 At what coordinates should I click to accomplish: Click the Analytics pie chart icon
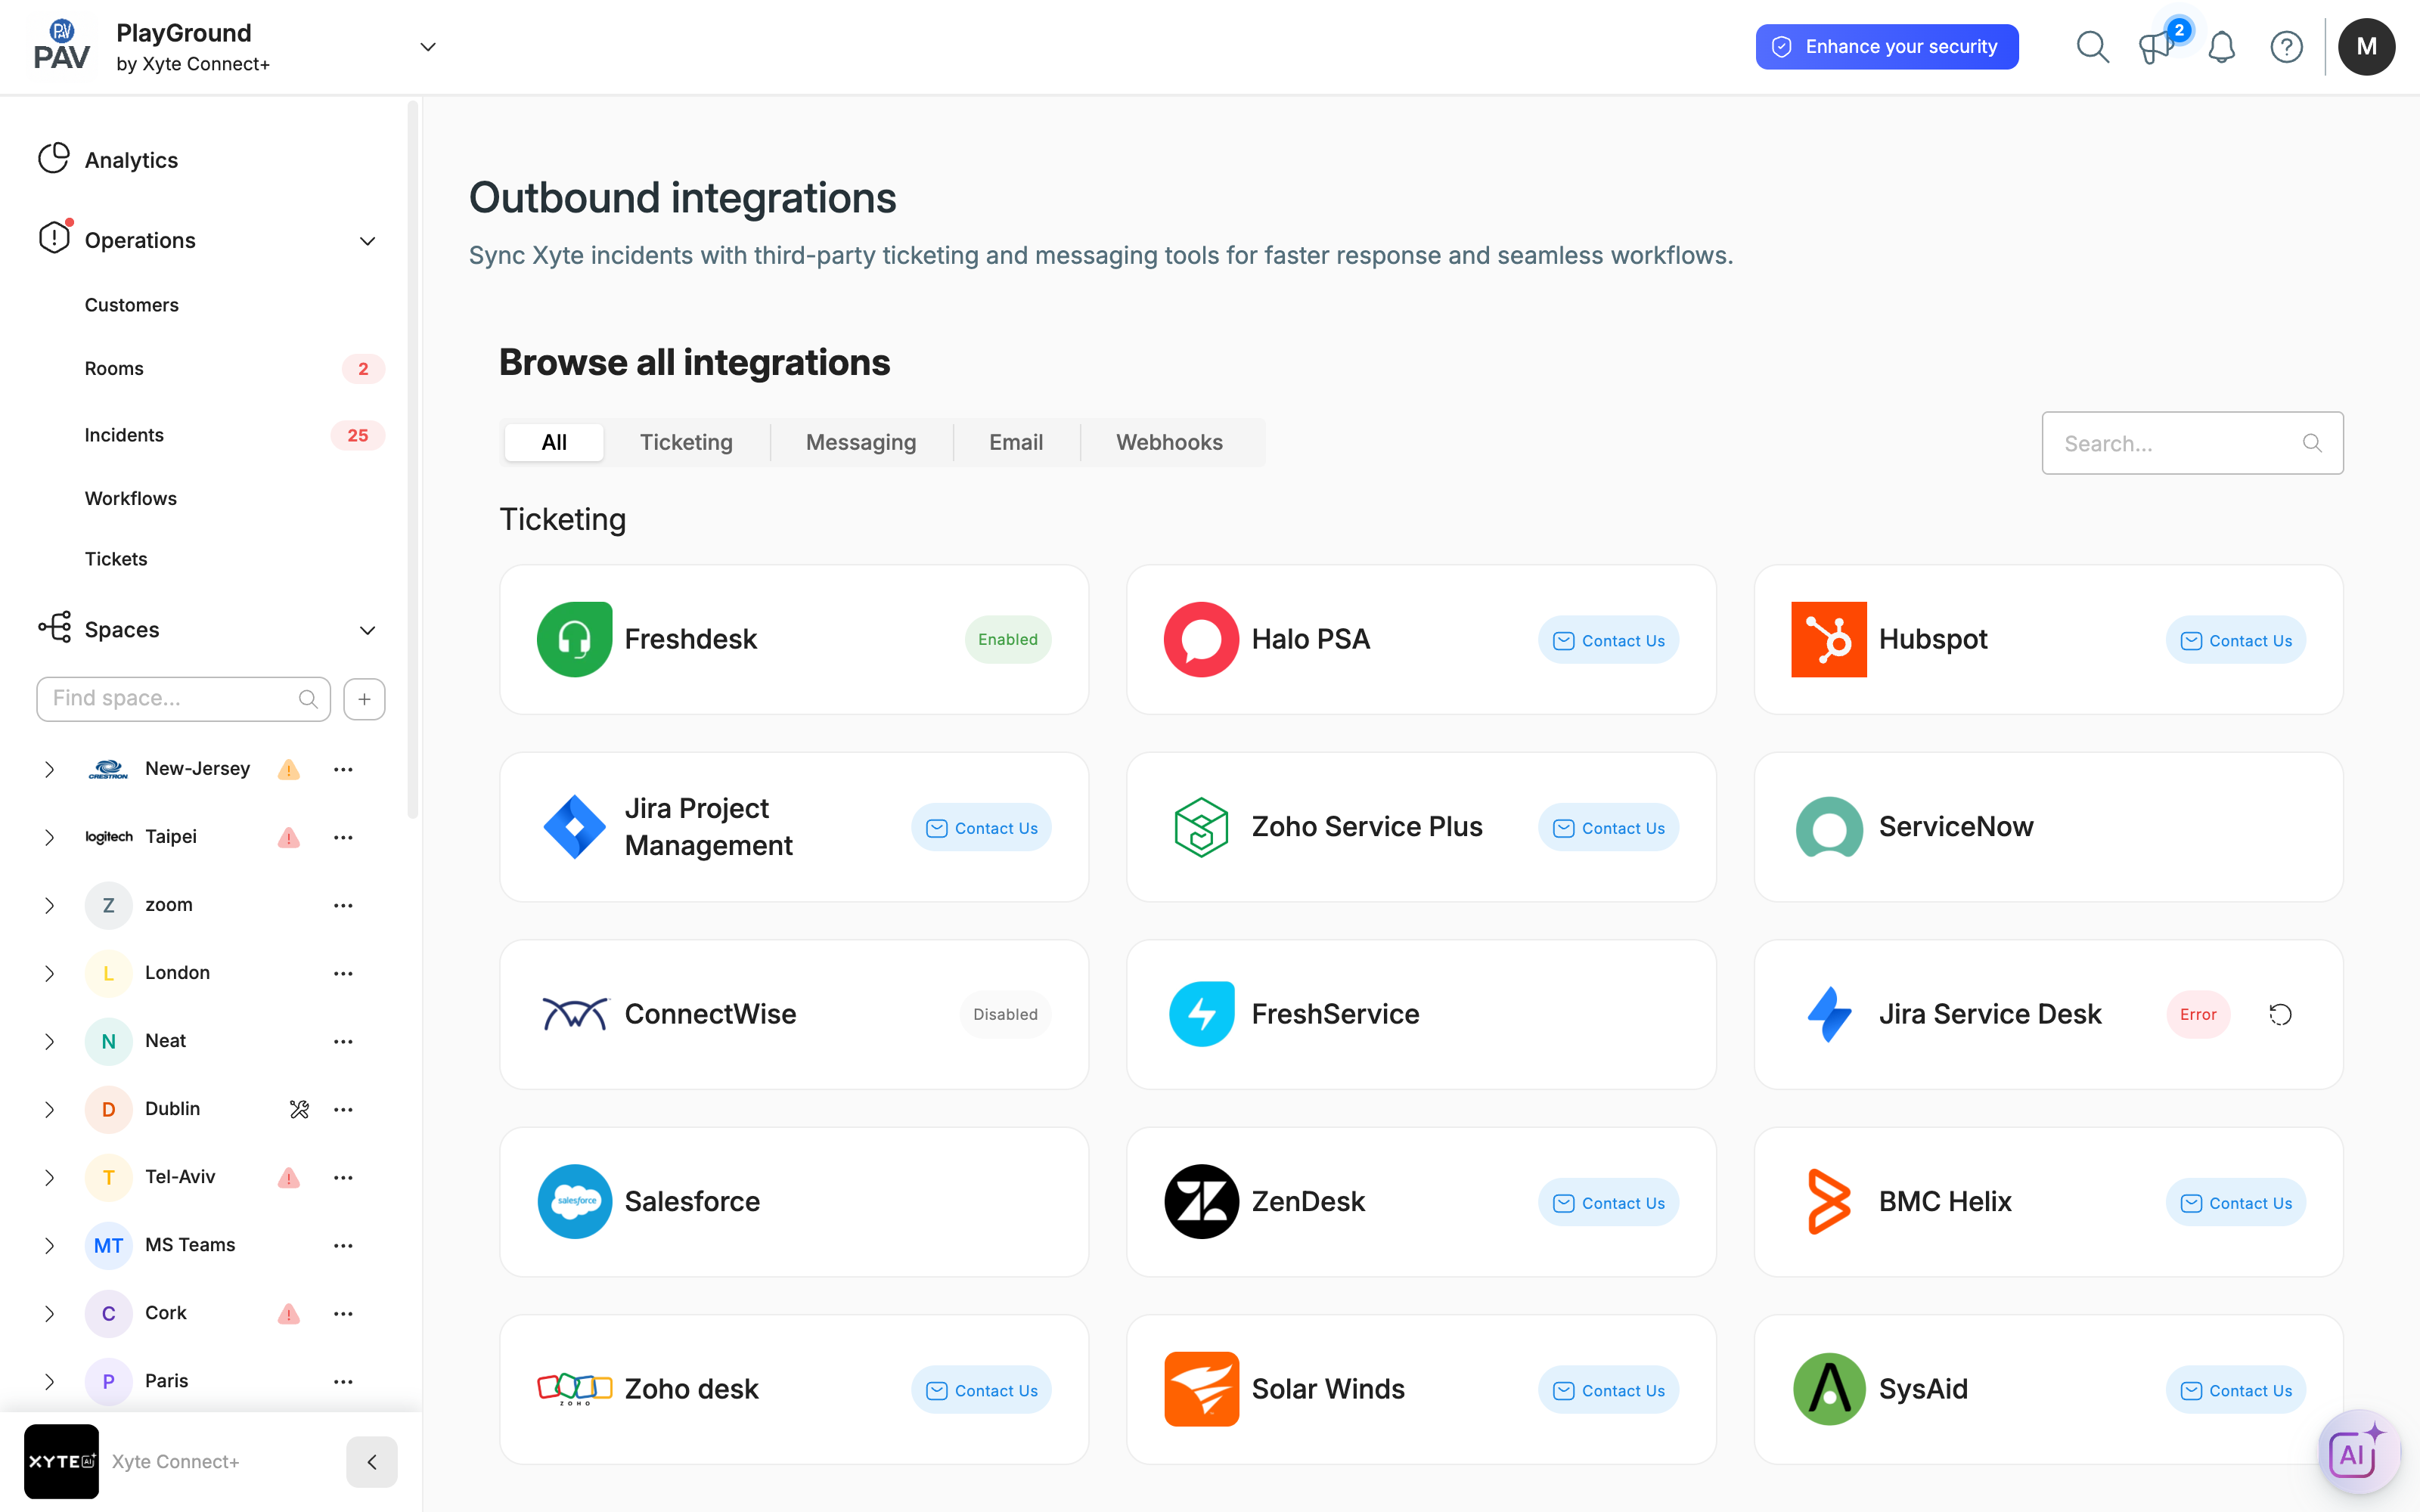(x=54, y=159)
